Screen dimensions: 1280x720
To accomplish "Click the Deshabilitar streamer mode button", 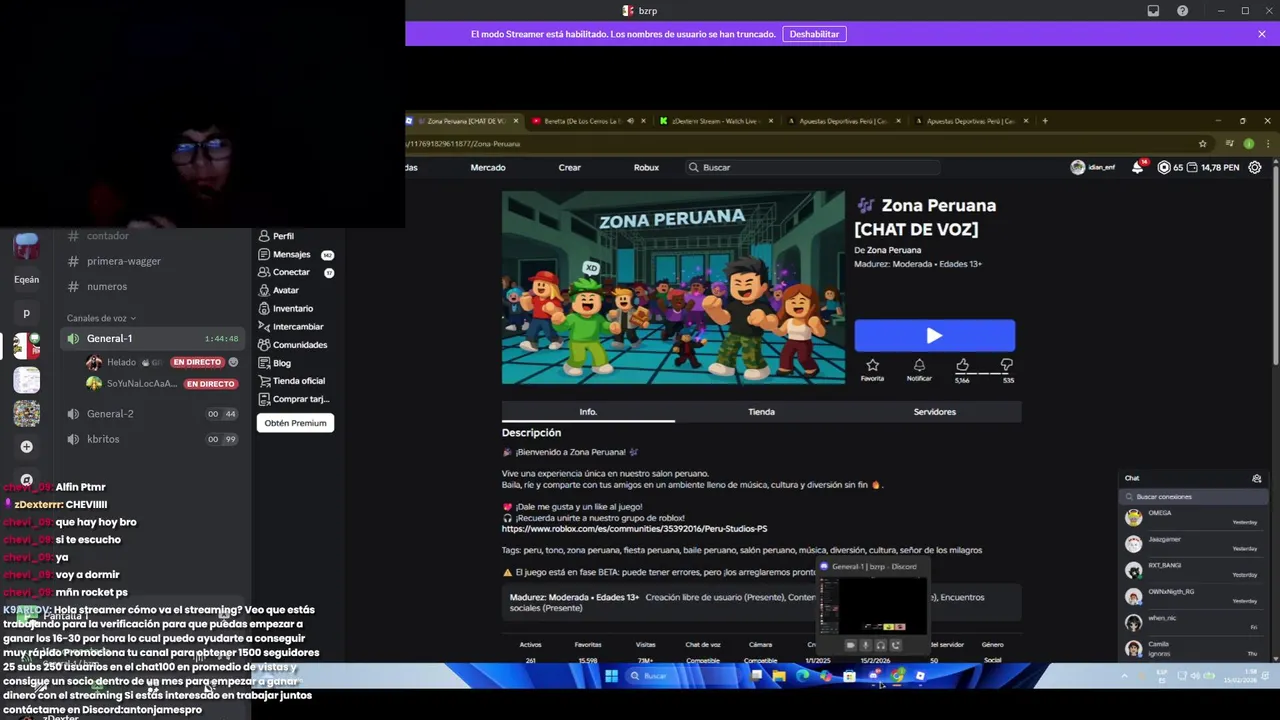I will (x=814, y=34).
